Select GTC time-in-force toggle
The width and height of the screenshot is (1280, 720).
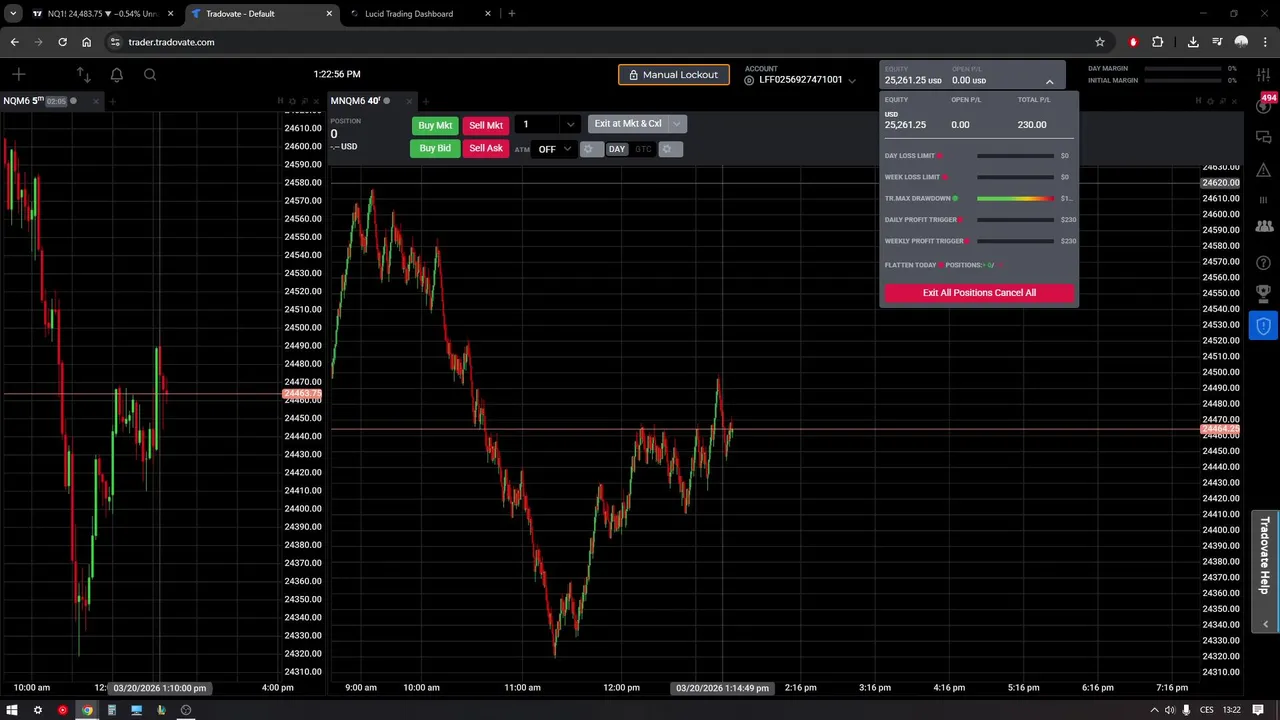[x=643, y=149]
